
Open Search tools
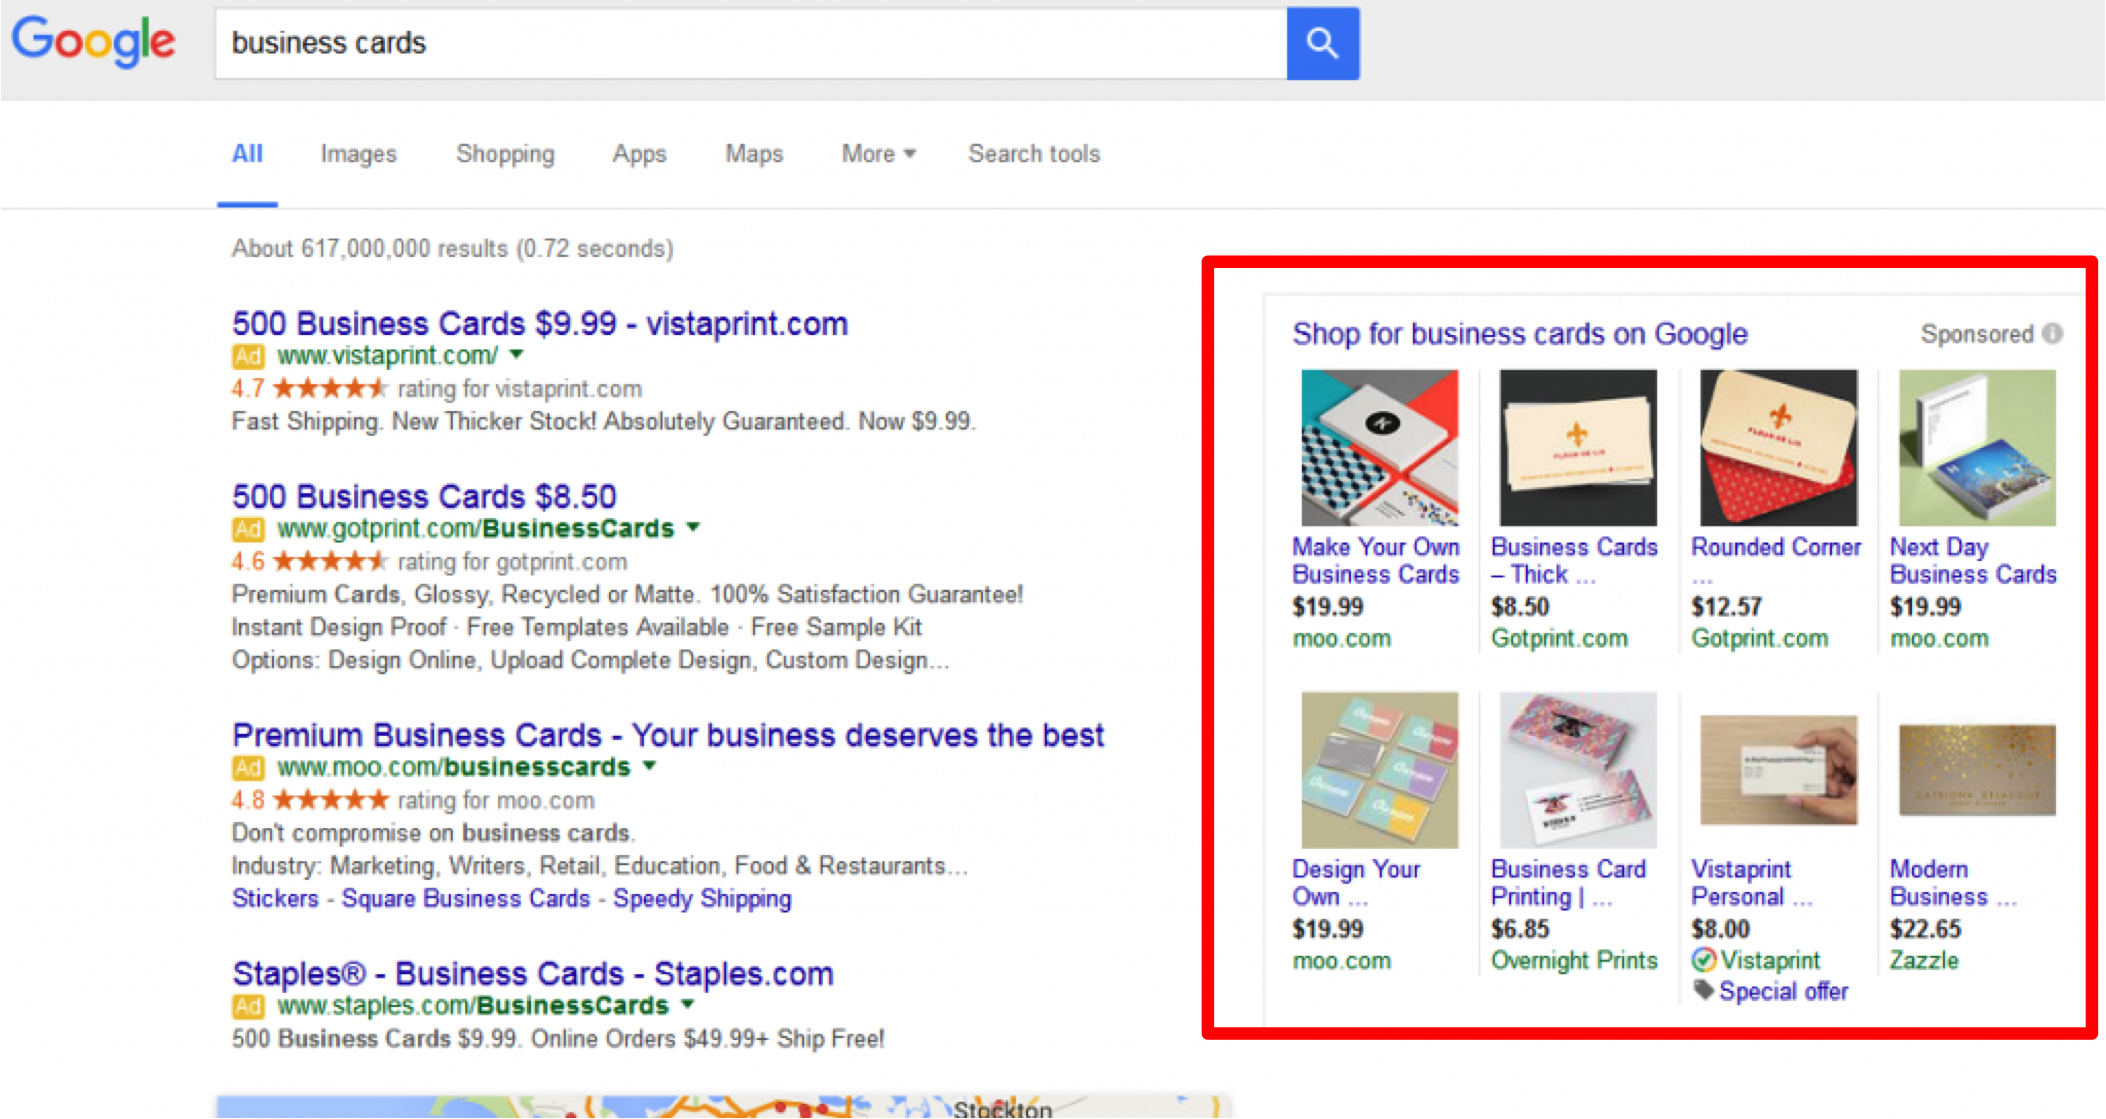click(x=1034, y=154)
